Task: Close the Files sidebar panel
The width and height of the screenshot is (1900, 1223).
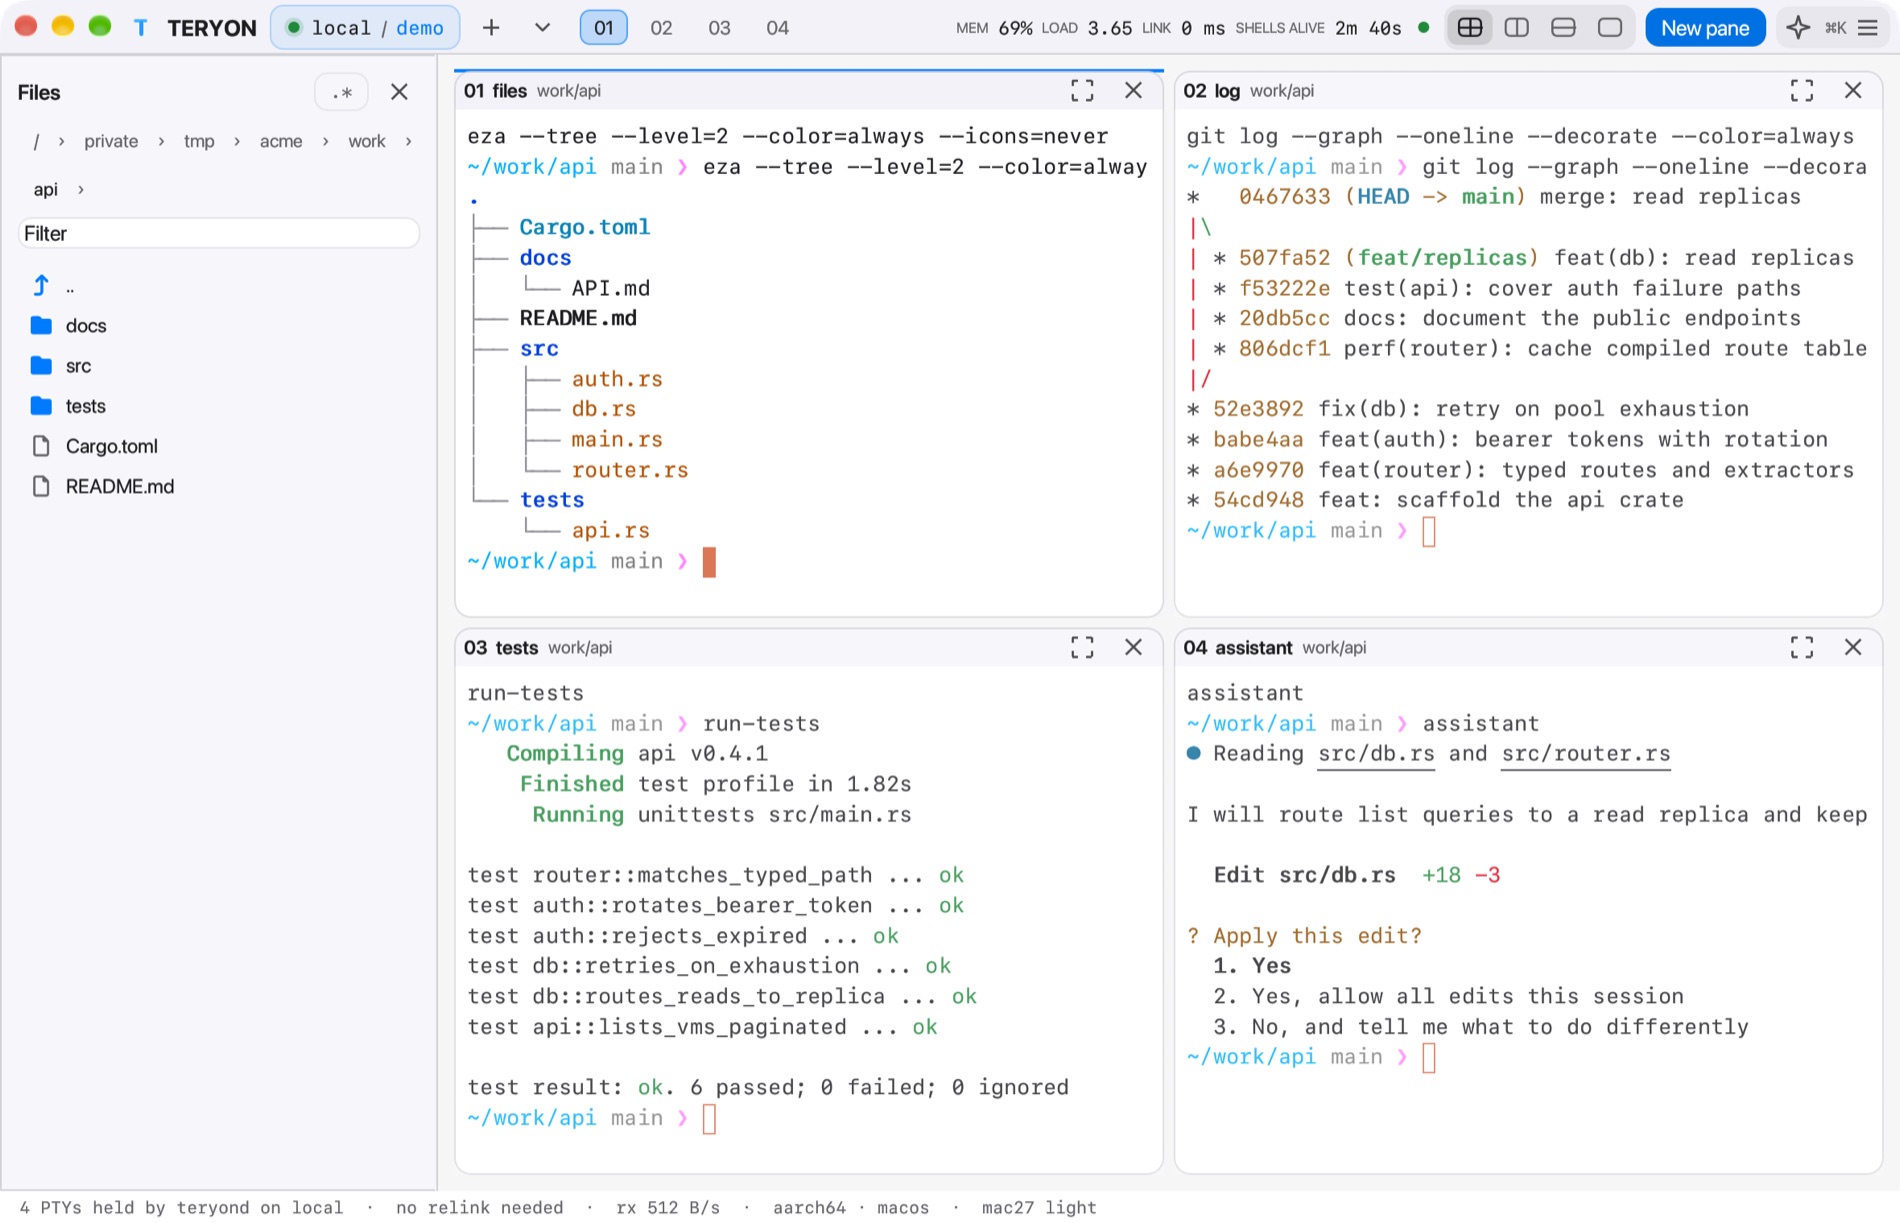Action: coord(399,92)
